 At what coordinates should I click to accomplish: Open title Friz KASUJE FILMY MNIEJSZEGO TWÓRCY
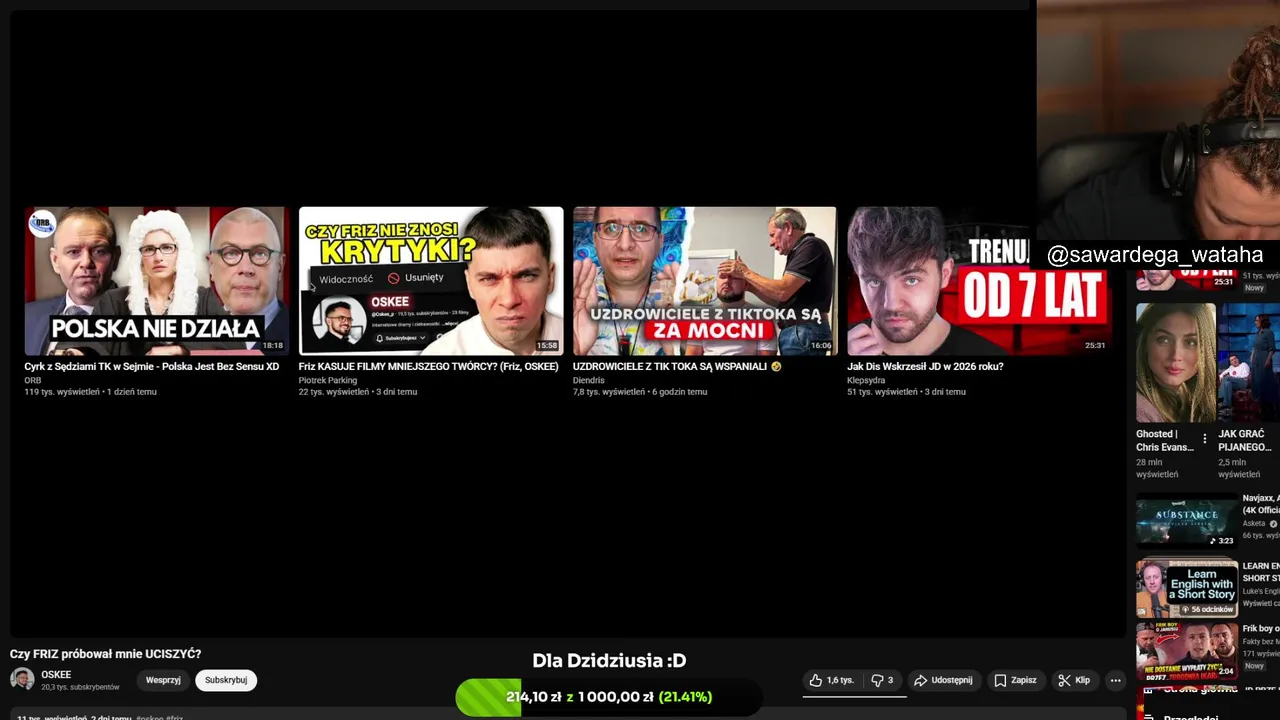pos(428,367)
